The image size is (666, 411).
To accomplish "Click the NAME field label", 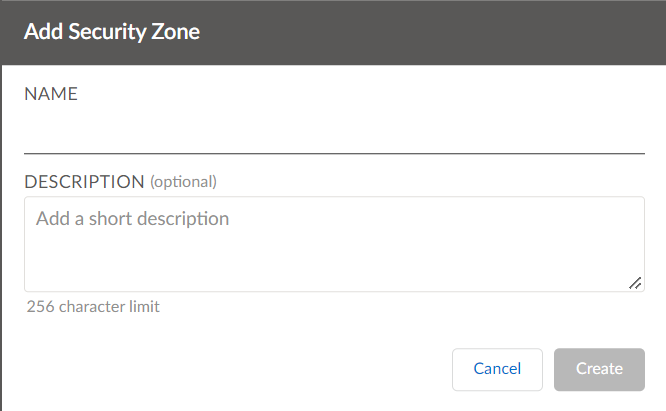I will (51, 95).
